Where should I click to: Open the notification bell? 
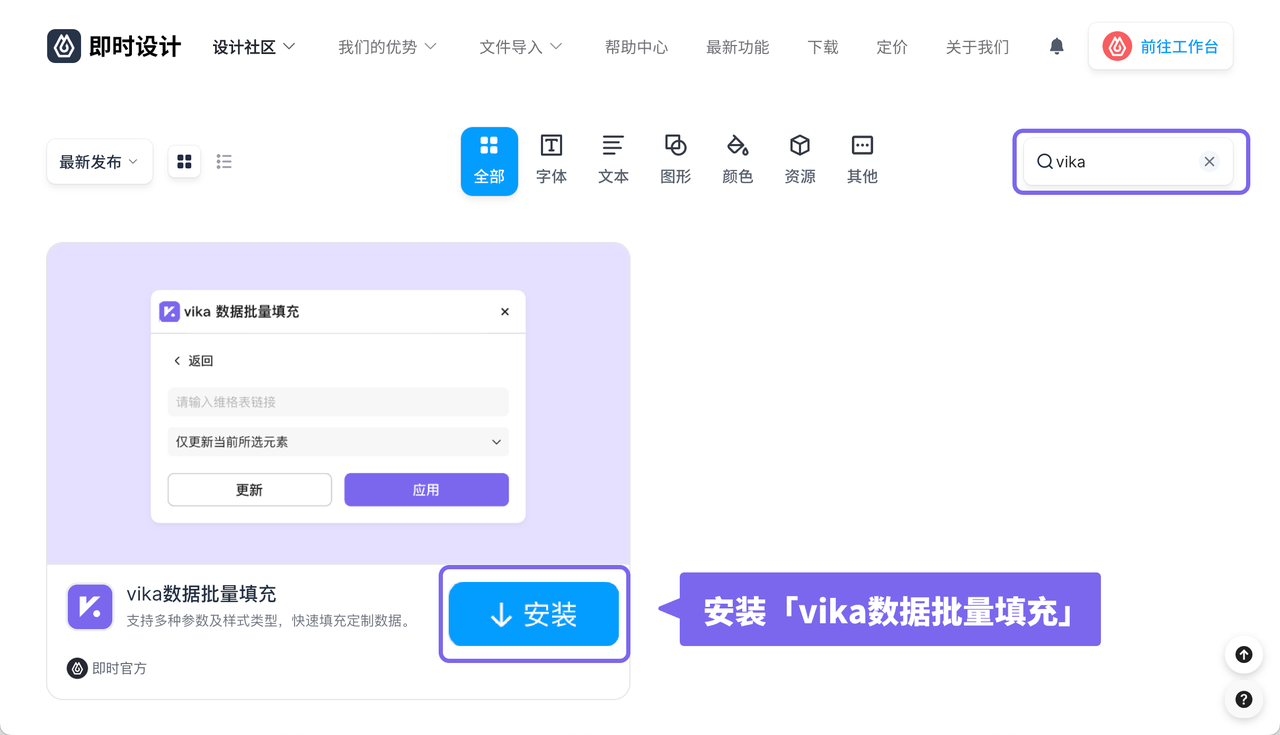pyautogui.click(x=1056, y=46)
